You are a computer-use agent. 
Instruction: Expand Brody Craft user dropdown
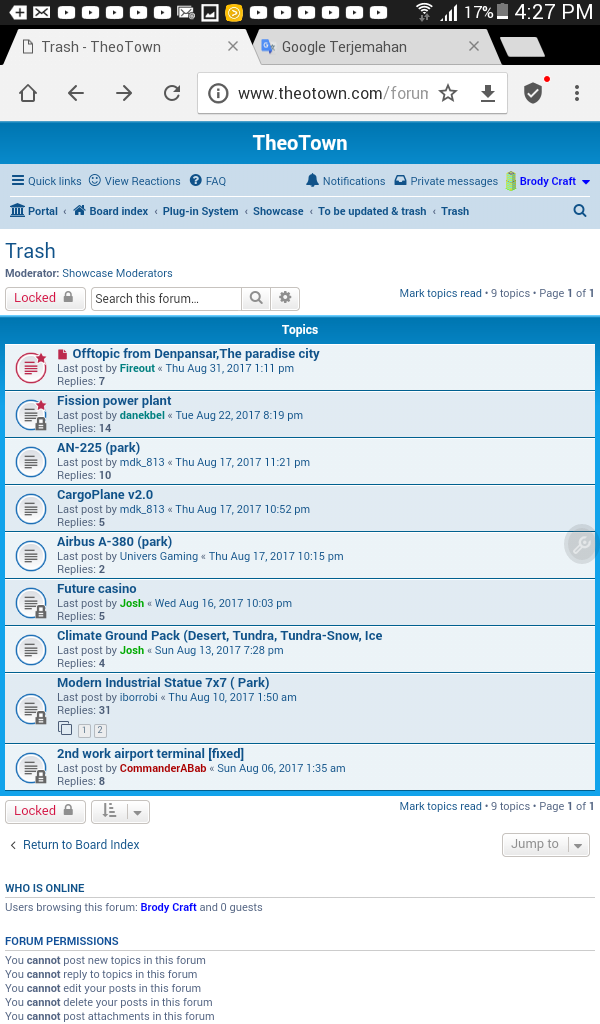click(x=548, y=181)
